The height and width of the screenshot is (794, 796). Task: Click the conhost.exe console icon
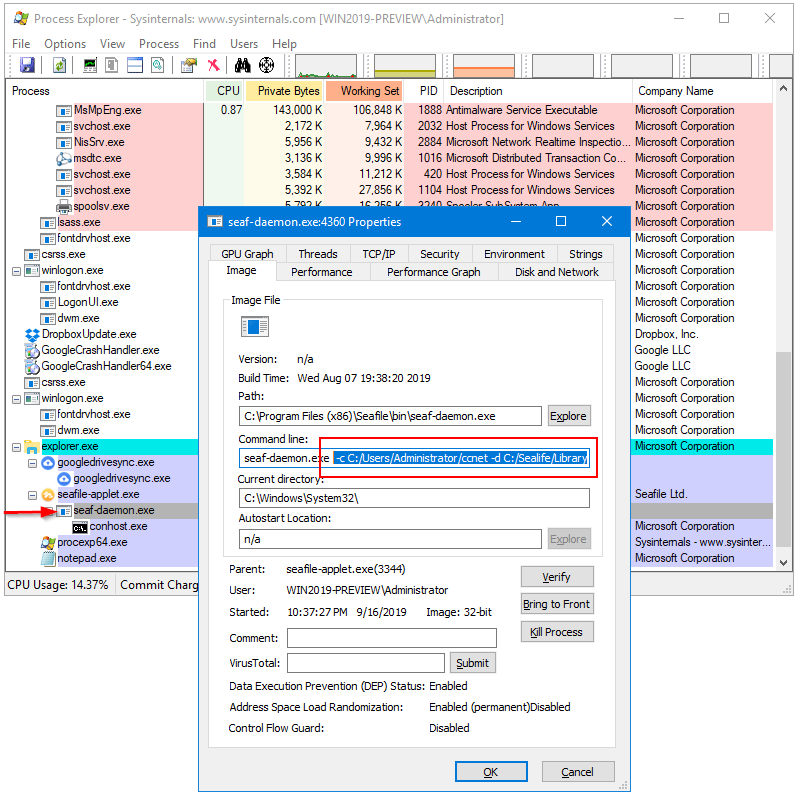[80, 527]
